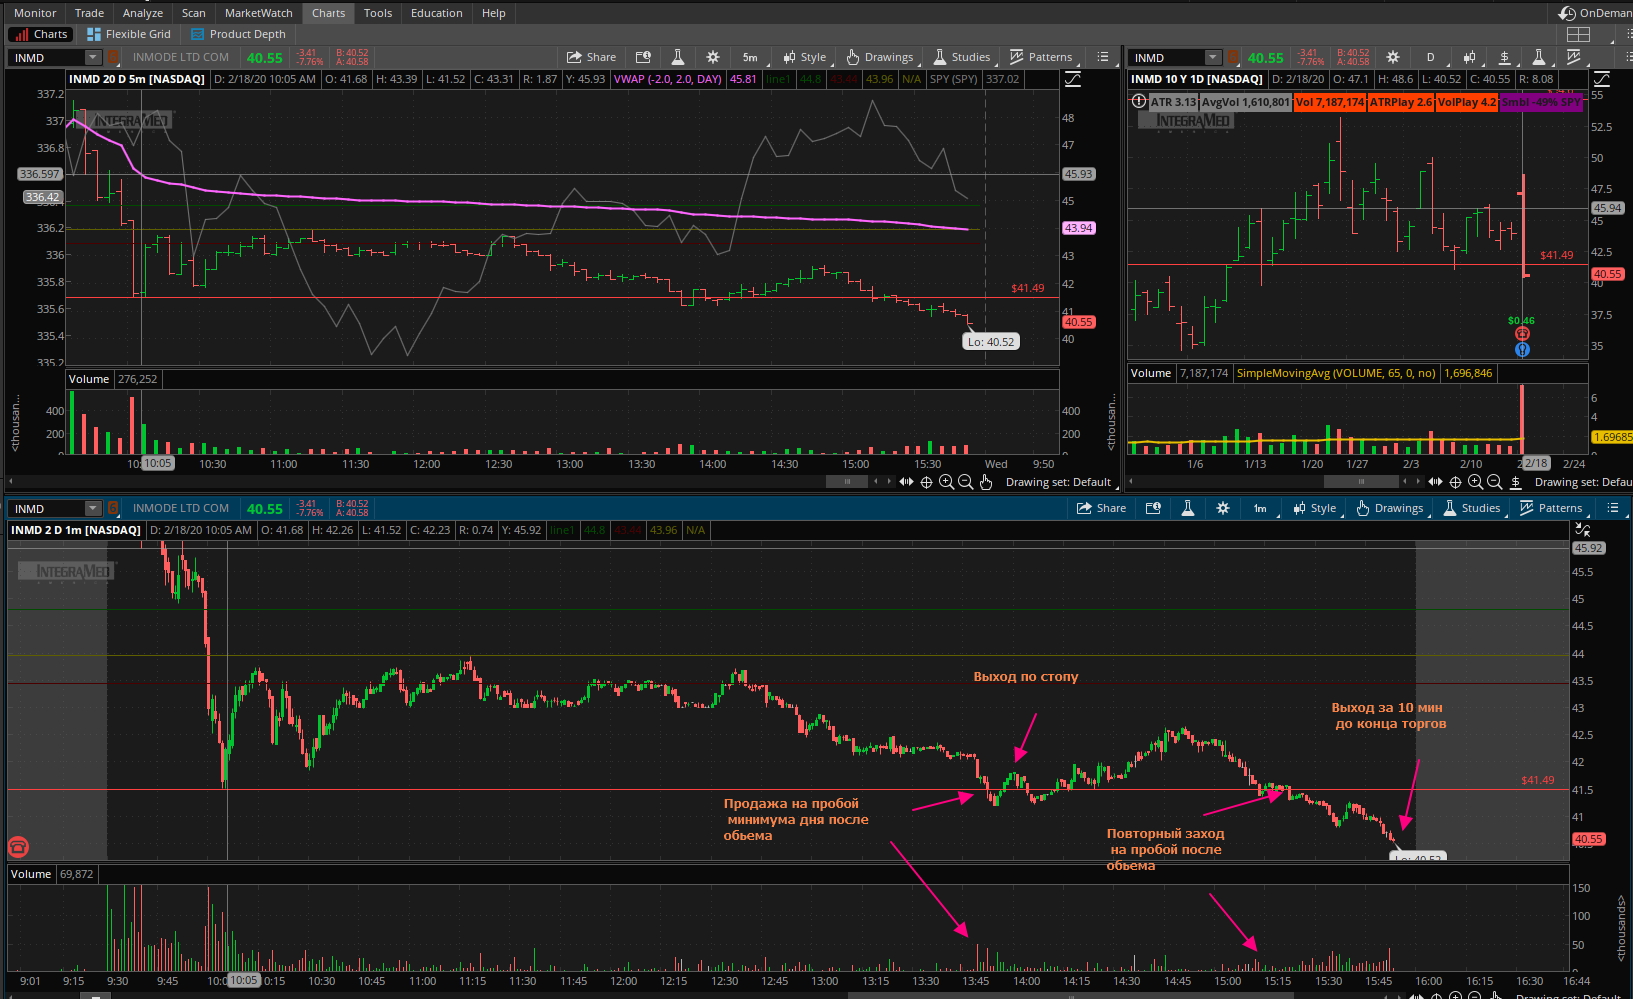Click the symbol field in the 1m chart
This screenshot has height=999, width=1633.
point(47,509)
